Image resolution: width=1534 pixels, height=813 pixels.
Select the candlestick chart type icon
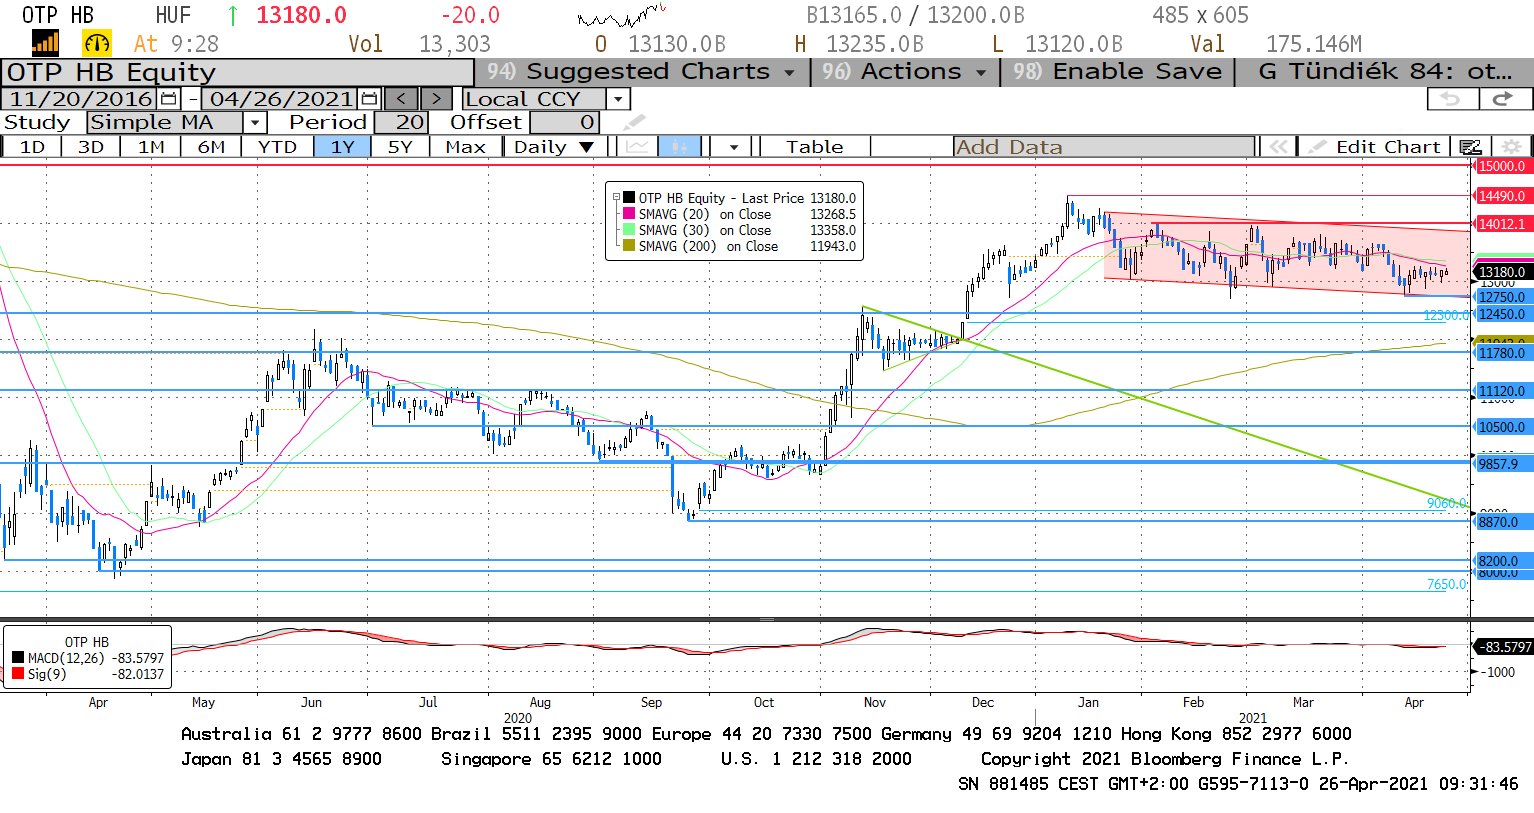tap(679, 147)
